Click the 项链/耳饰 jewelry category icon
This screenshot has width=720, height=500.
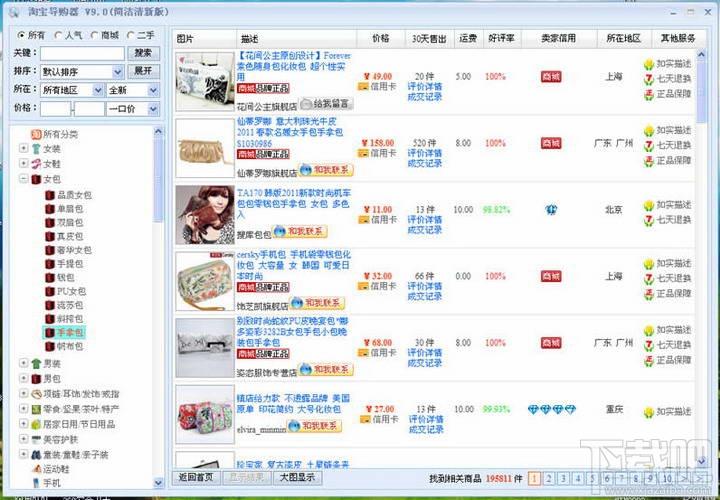click(x=36, y=394)
